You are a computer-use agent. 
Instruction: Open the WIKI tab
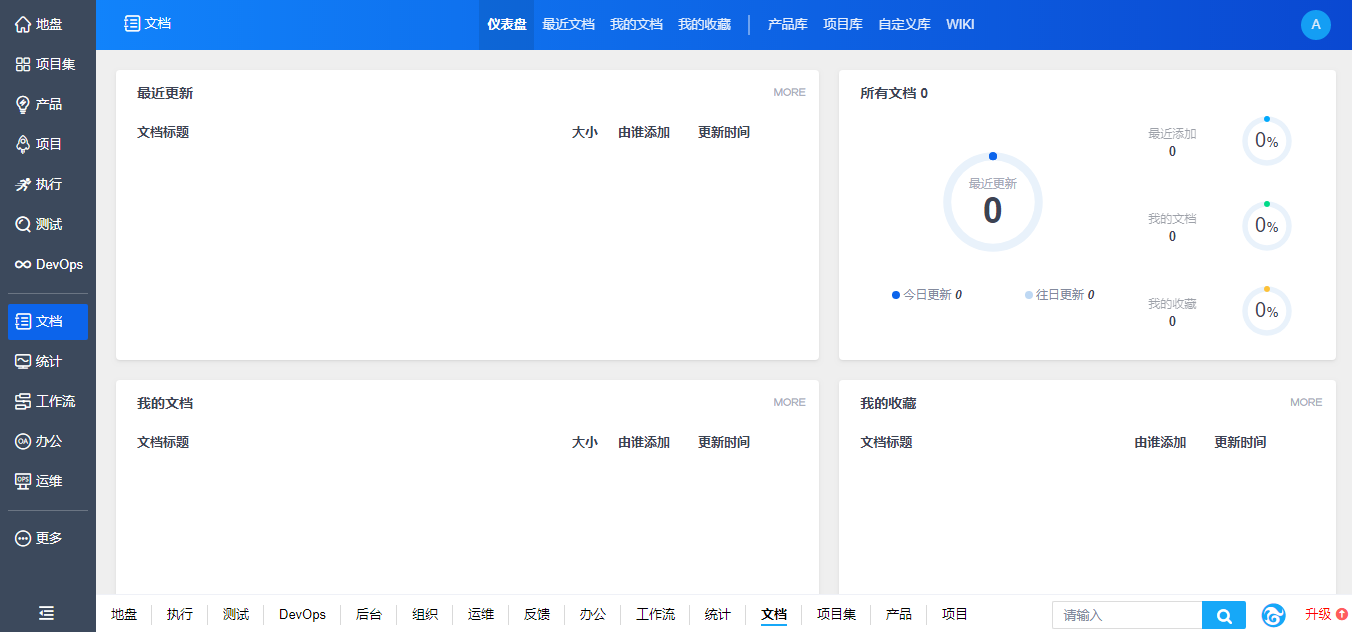pyautogui.click(x=960, y=25)
